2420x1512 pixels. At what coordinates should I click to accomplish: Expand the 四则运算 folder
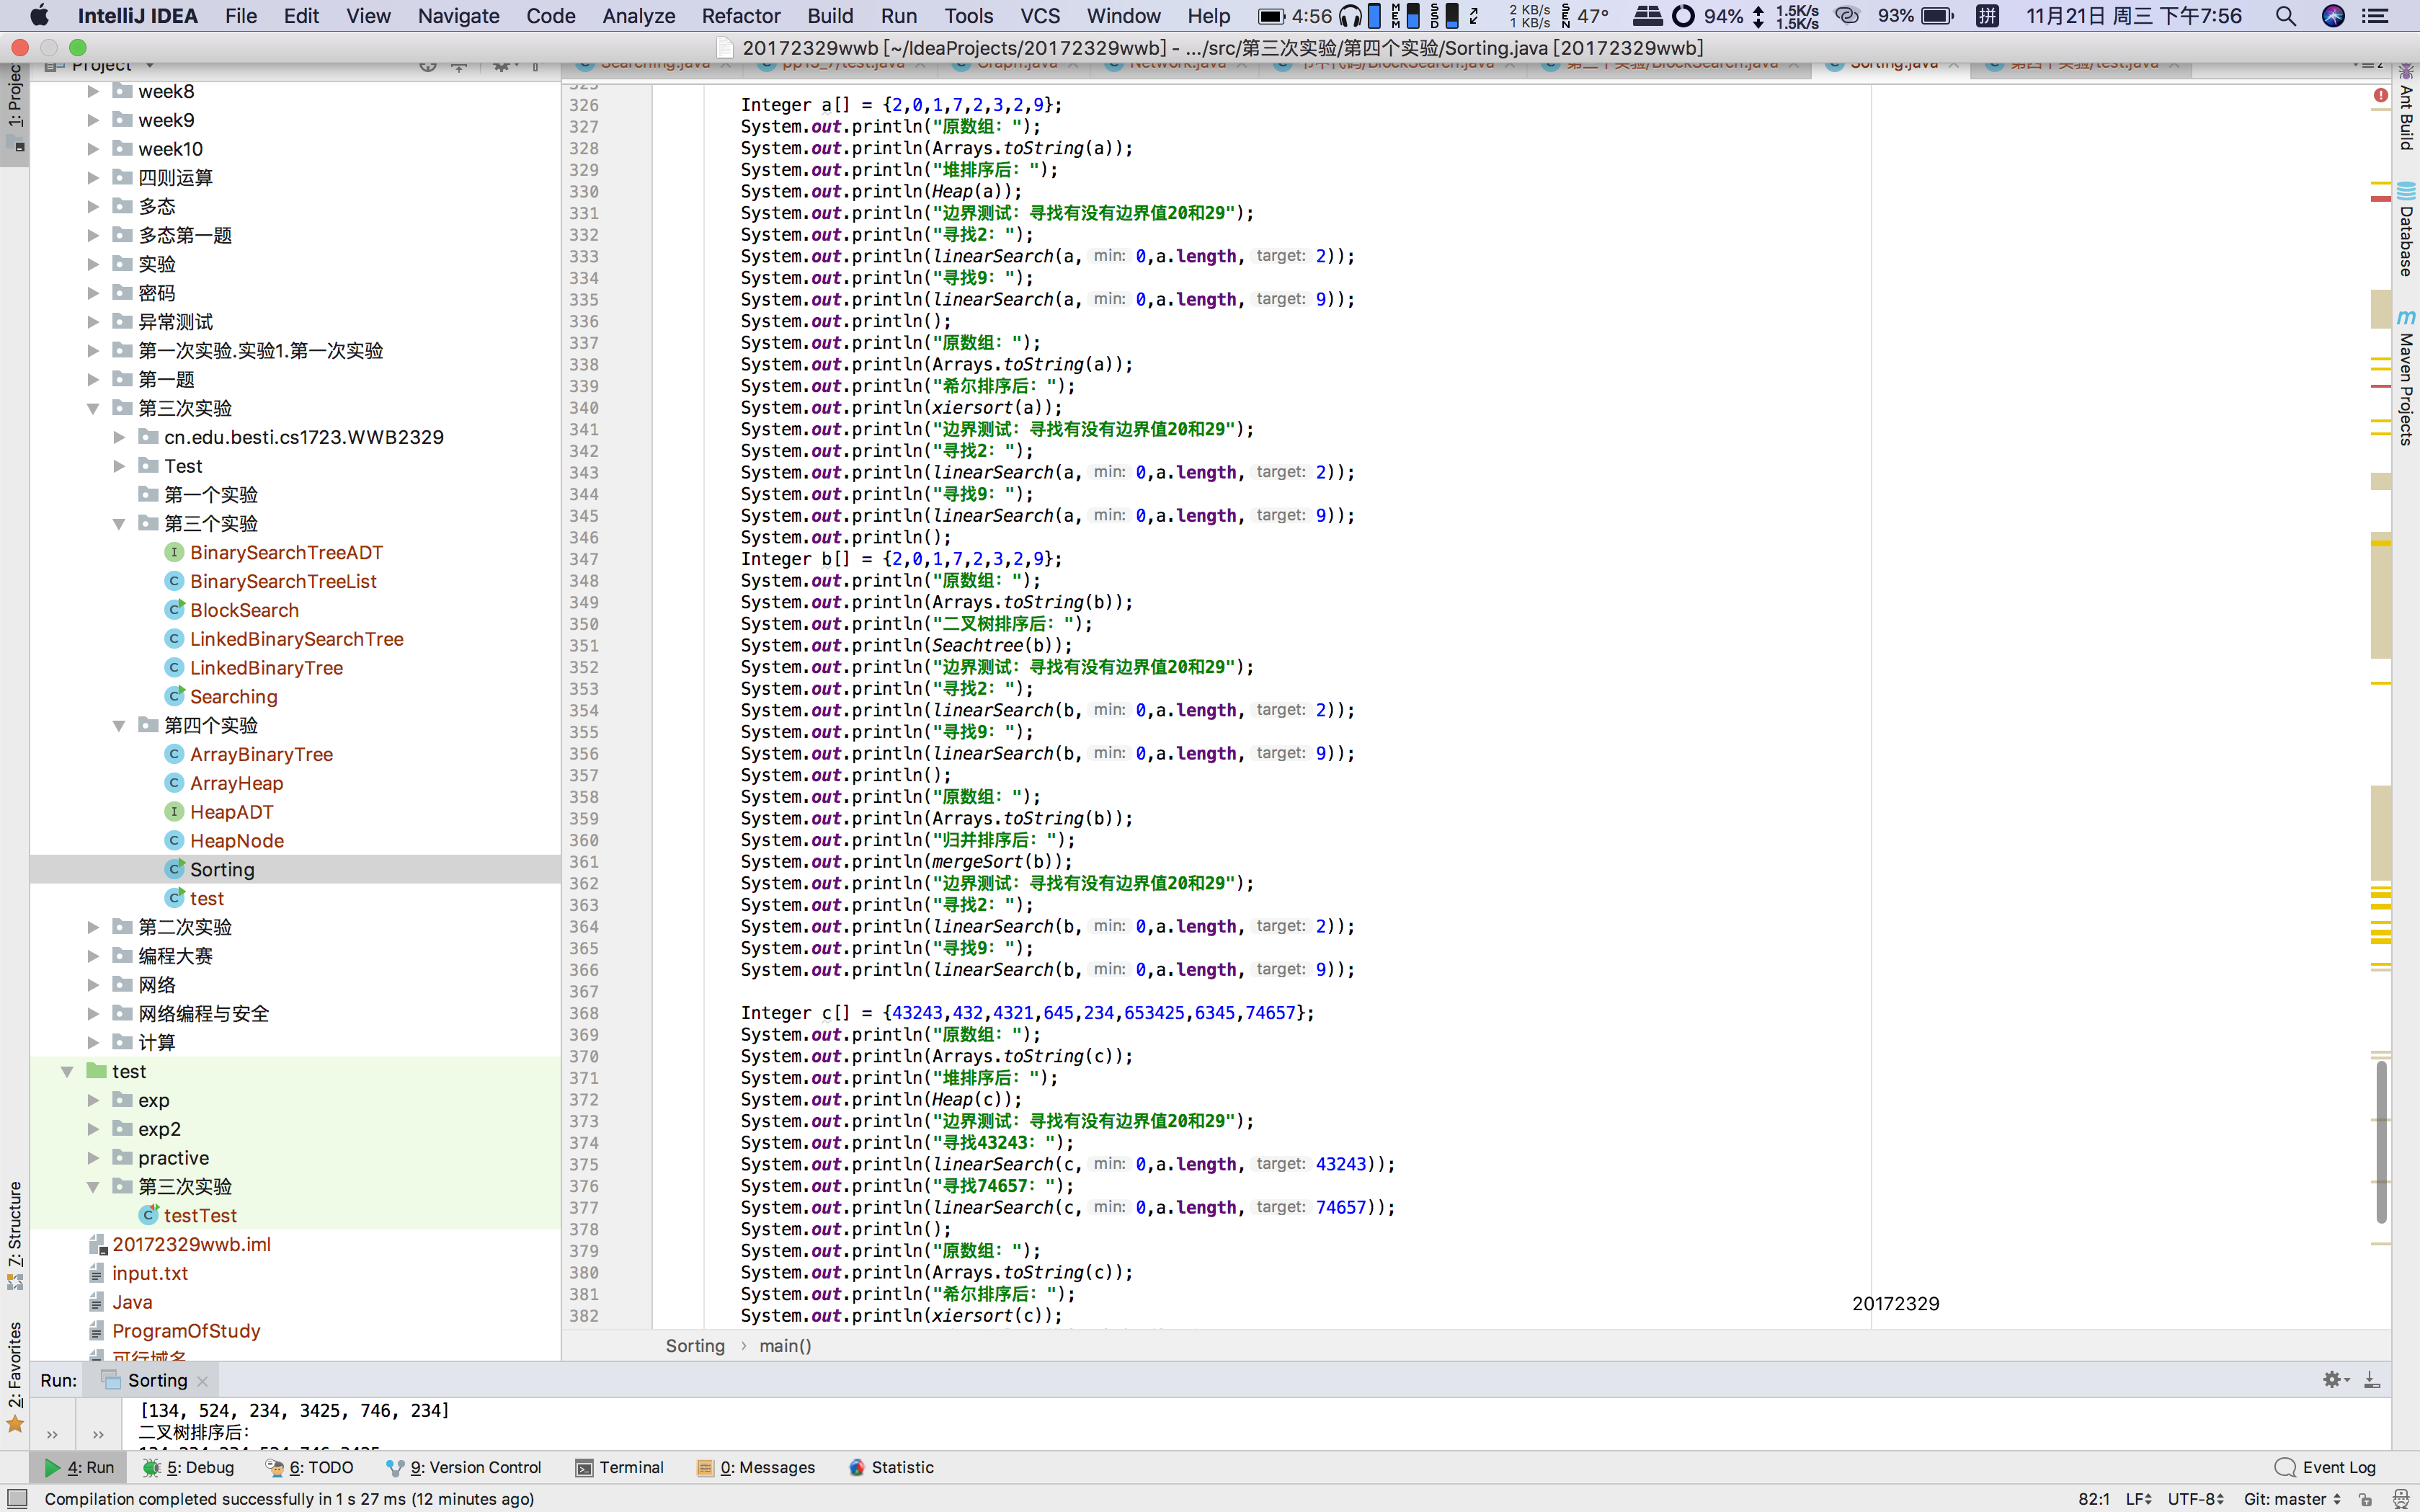tap(93, 178)
